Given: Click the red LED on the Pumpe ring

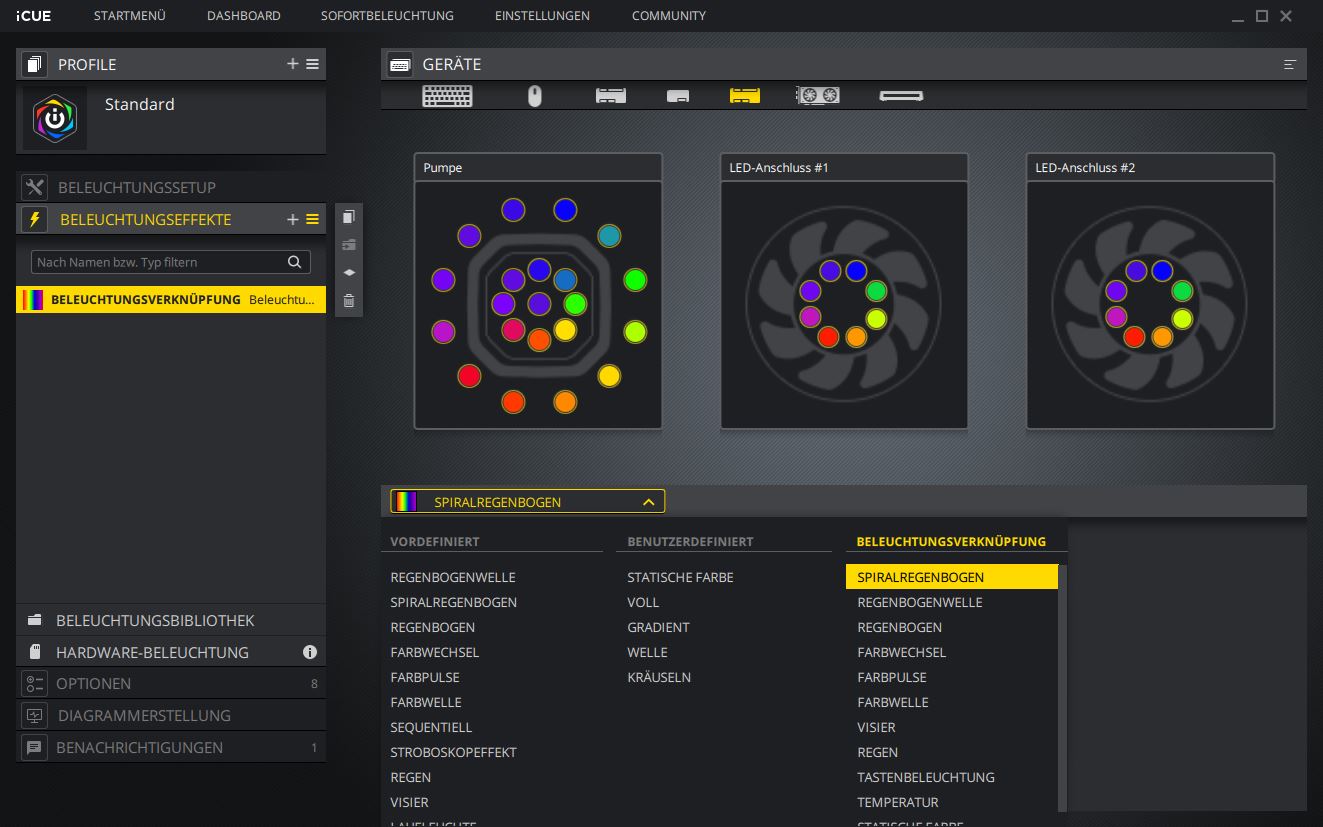Looking at the screenshot, I should point(469,376).
